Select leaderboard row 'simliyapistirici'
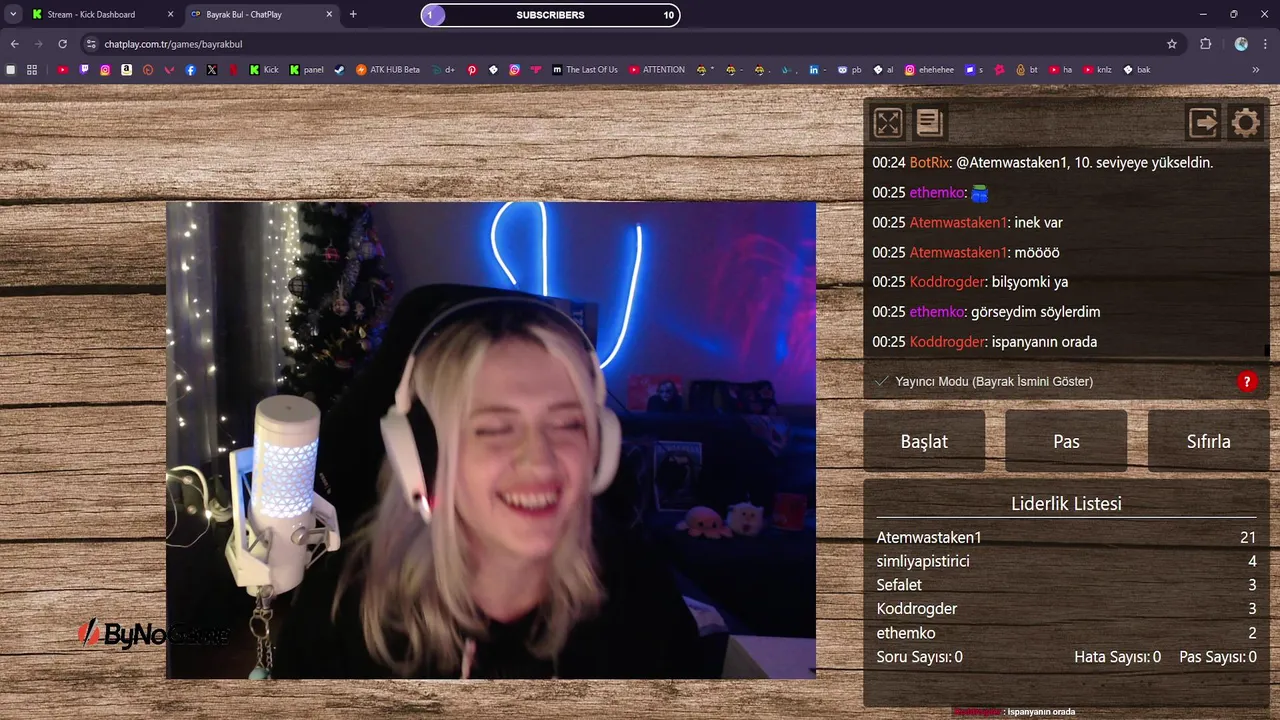This screenshot has height=720, width=1280. click(x=1066, y=561)
